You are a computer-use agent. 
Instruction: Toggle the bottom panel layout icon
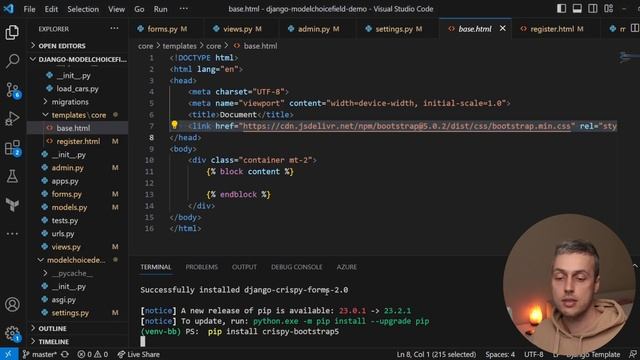click(x=577, y=9)
